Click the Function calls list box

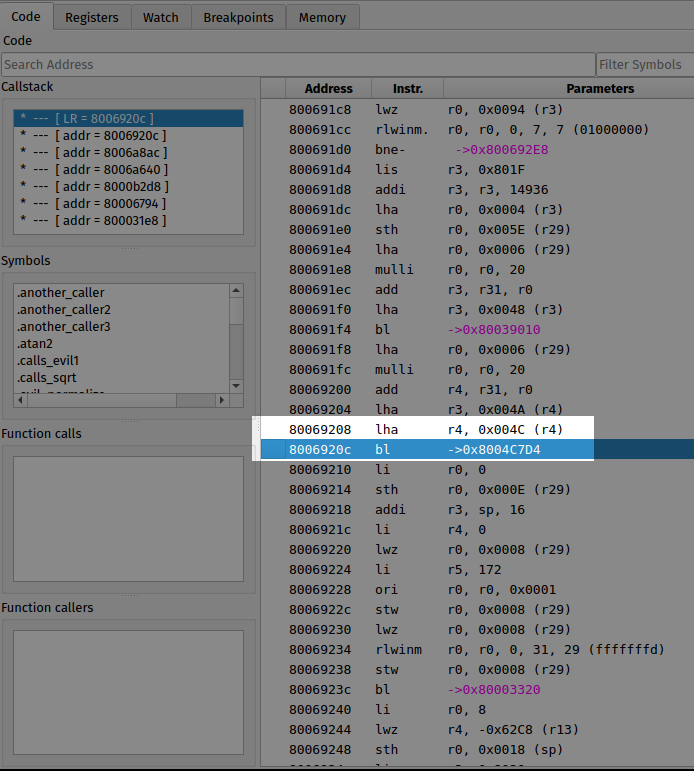[128, 519]
